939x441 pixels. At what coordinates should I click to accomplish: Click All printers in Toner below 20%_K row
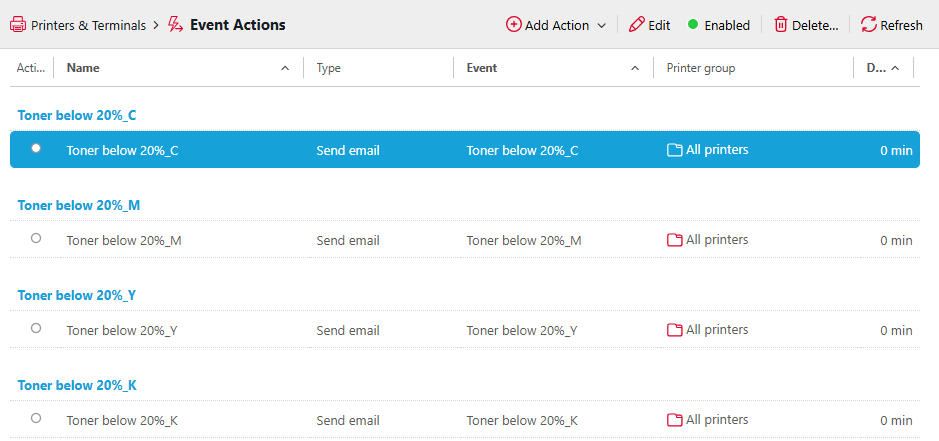click(x=717, y=419)
